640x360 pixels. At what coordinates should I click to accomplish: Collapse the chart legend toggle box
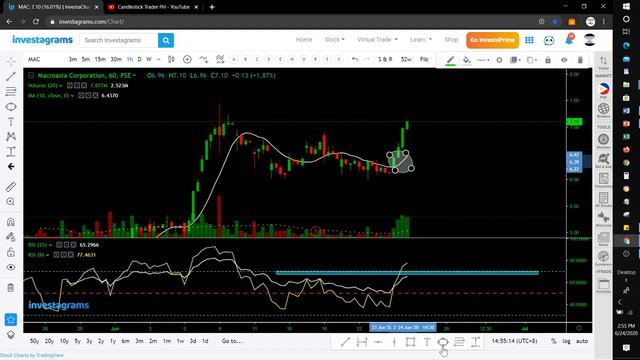point(31,76)
